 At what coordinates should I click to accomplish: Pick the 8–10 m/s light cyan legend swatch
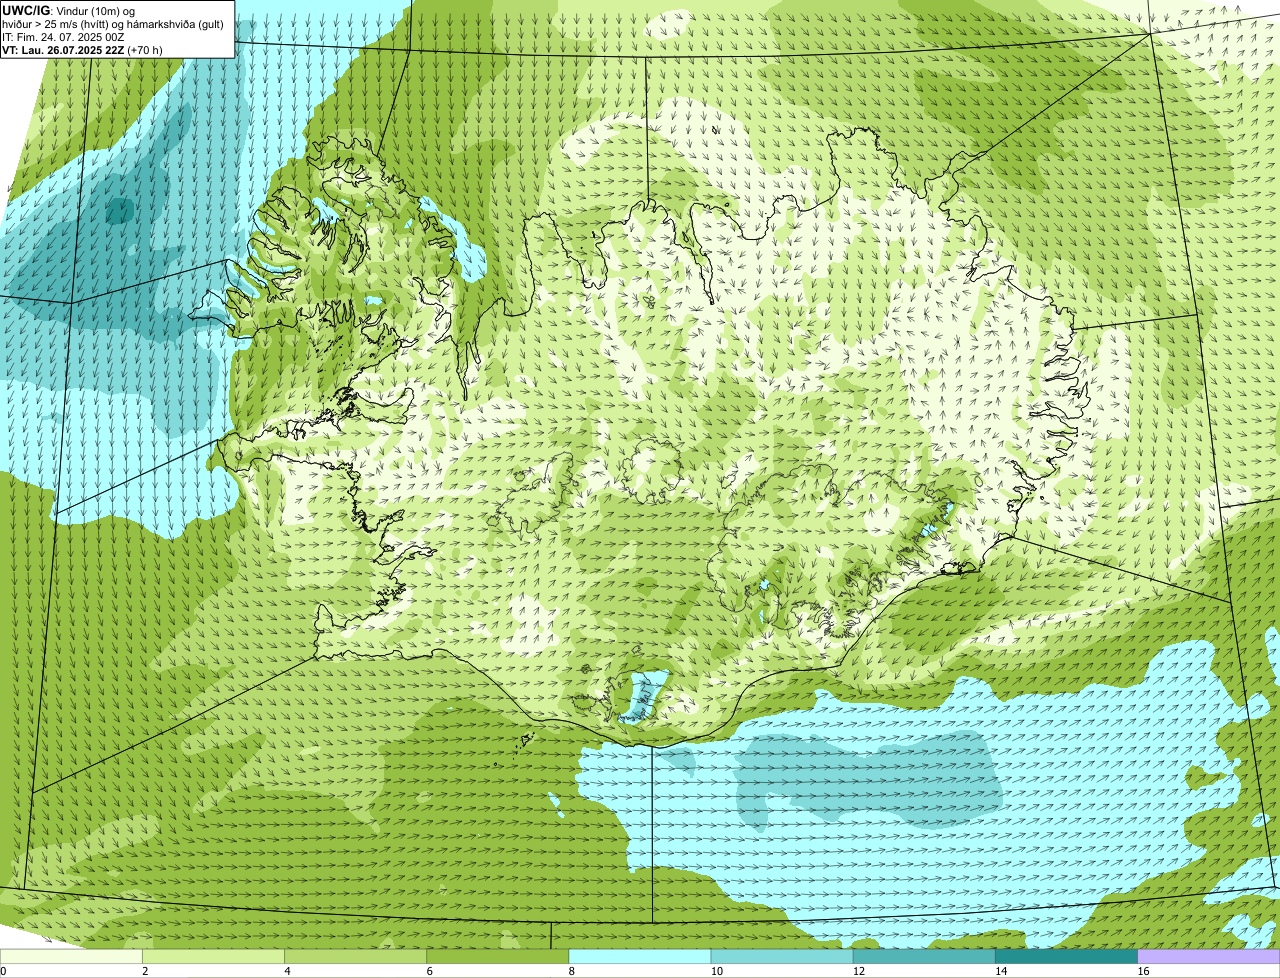[639, 957]
